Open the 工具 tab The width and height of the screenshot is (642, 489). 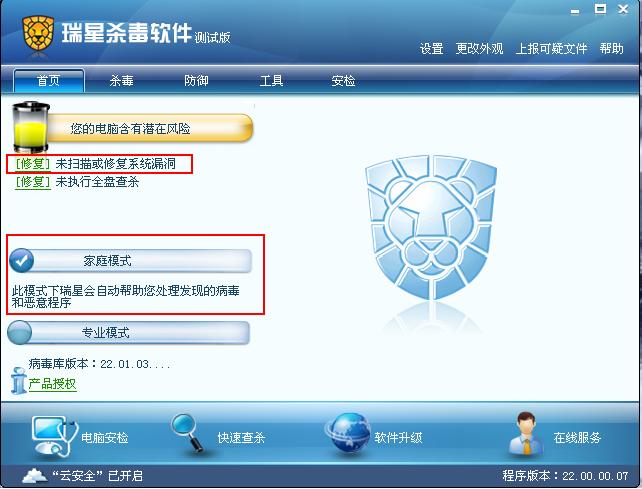click(271, 80)
